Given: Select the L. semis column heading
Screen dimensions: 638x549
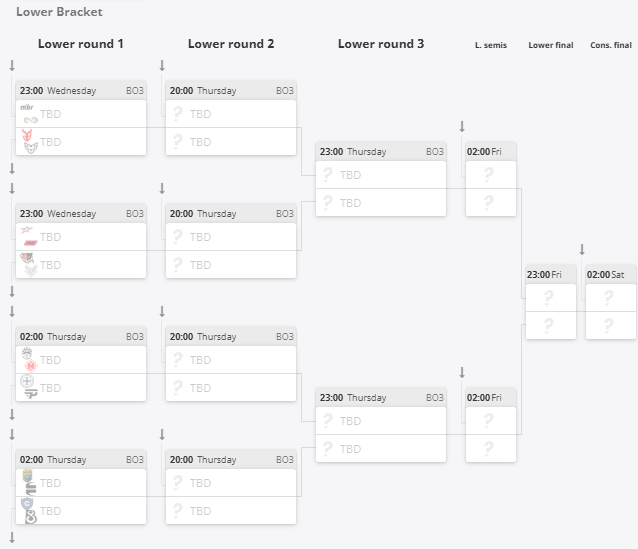Looking at the screenshot, I should 491,45.
